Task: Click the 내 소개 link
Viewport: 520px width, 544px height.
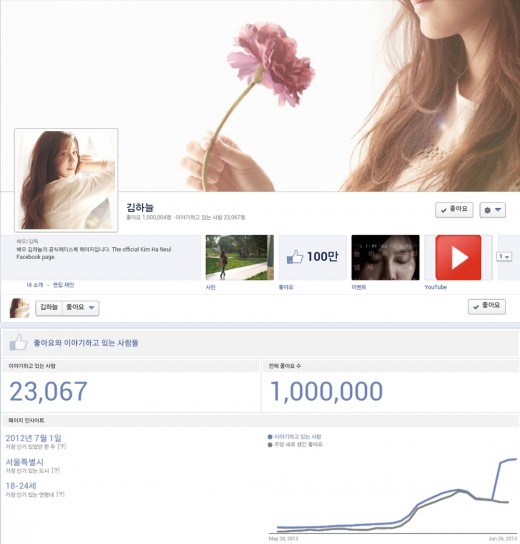Action: pyautogui.click(x=35, y=285)
